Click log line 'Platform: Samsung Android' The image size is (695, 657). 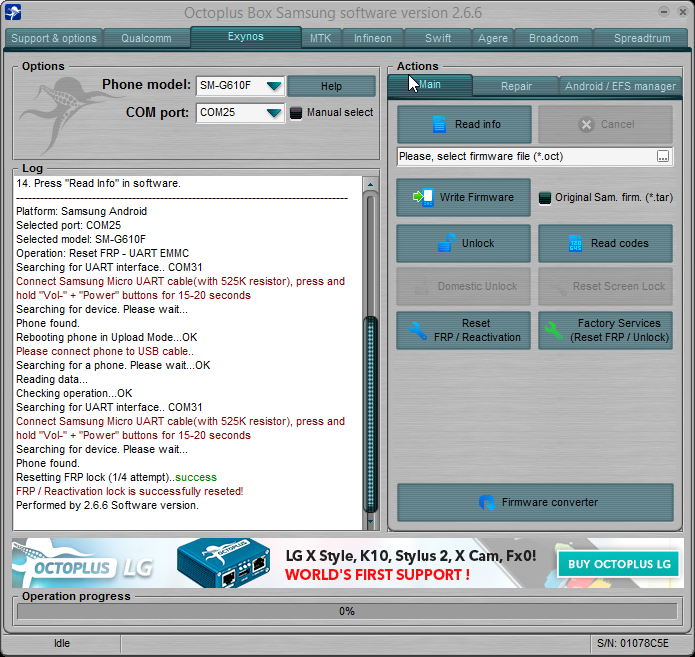pos(82,211)
